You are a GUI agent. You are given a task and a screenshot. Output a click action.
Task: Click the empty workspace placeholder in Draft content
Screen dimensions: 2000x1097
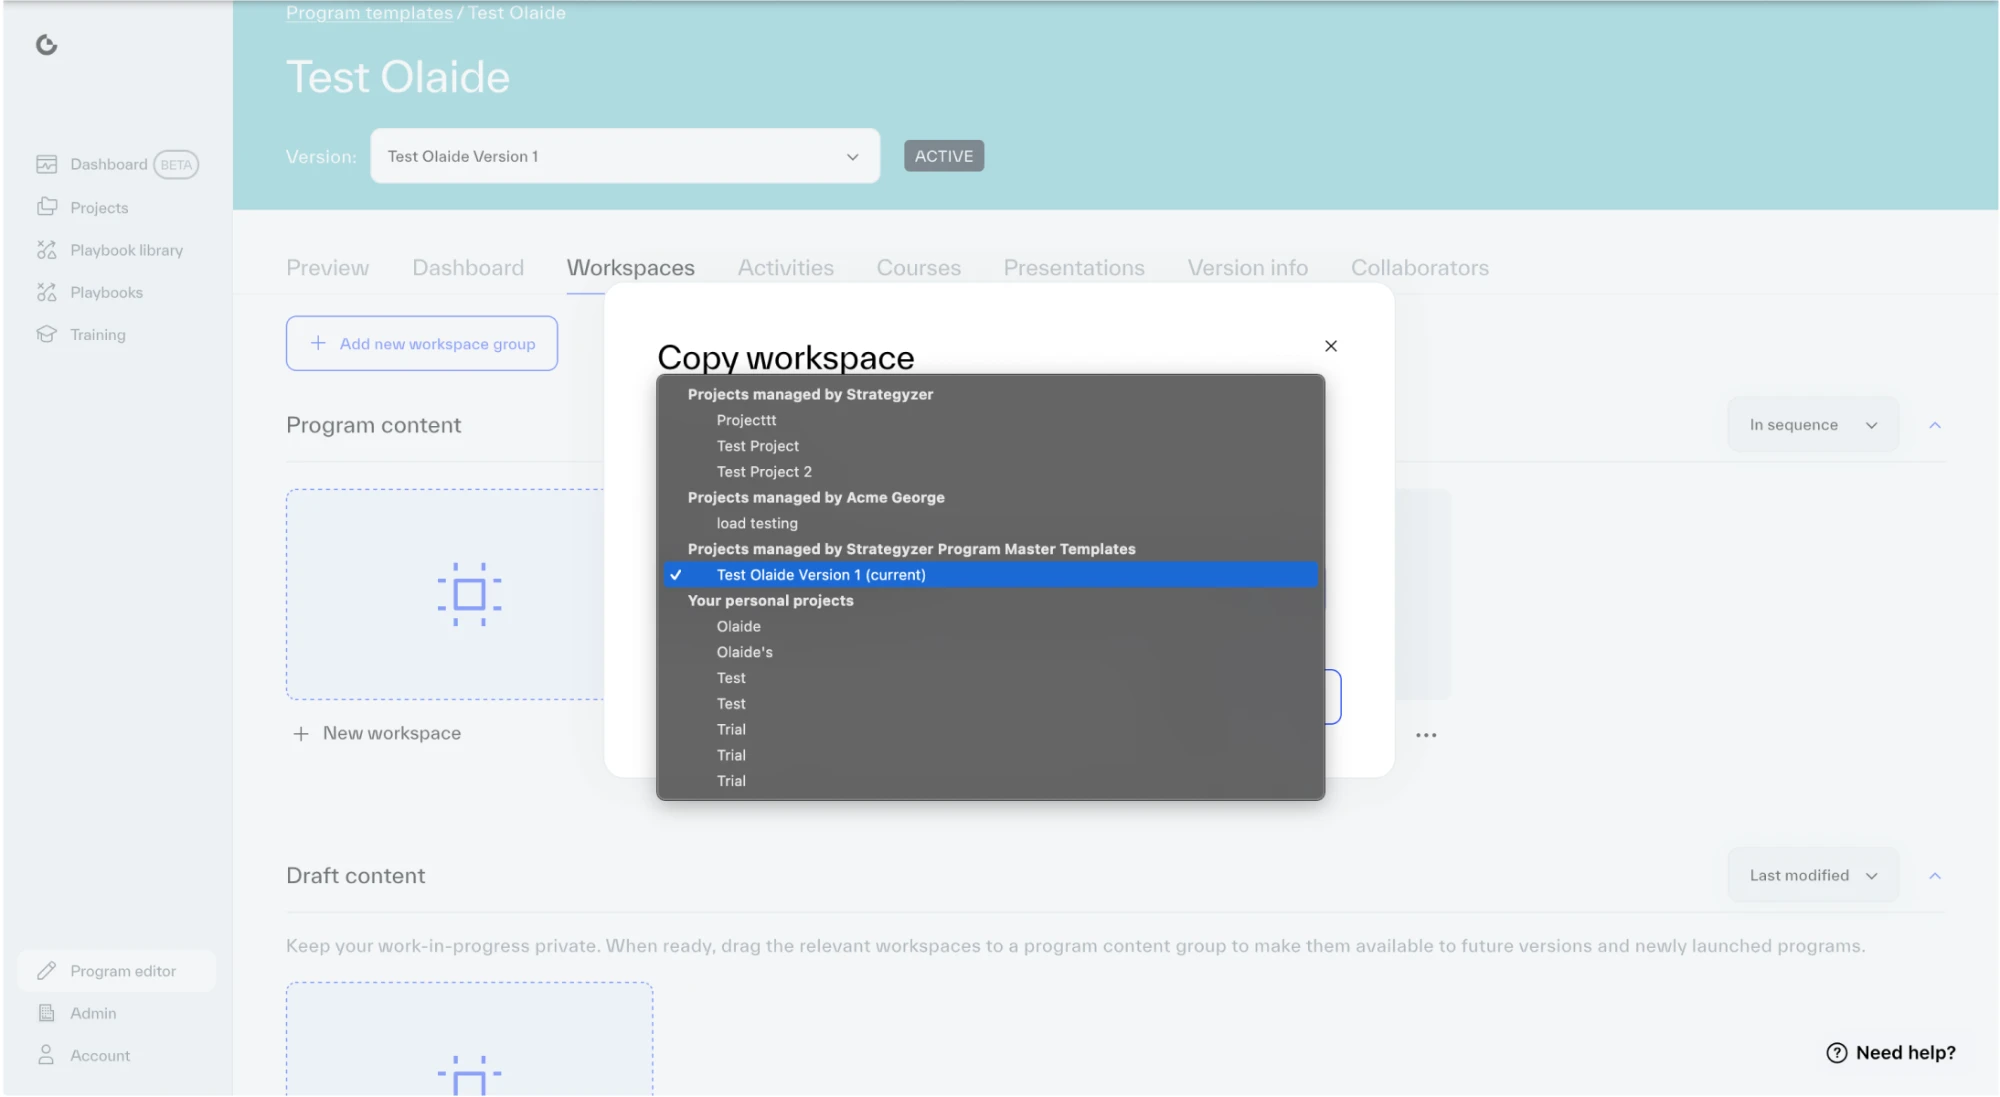(469, 1039)
